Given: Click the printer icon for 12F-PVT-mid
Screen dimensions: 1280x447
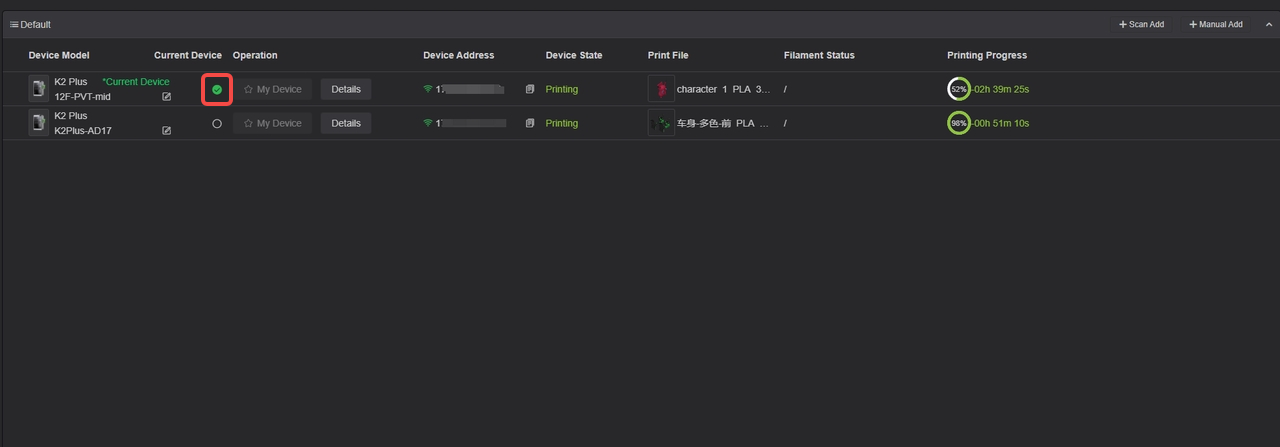Looking at the screenshot, I should tap(39, 89).
